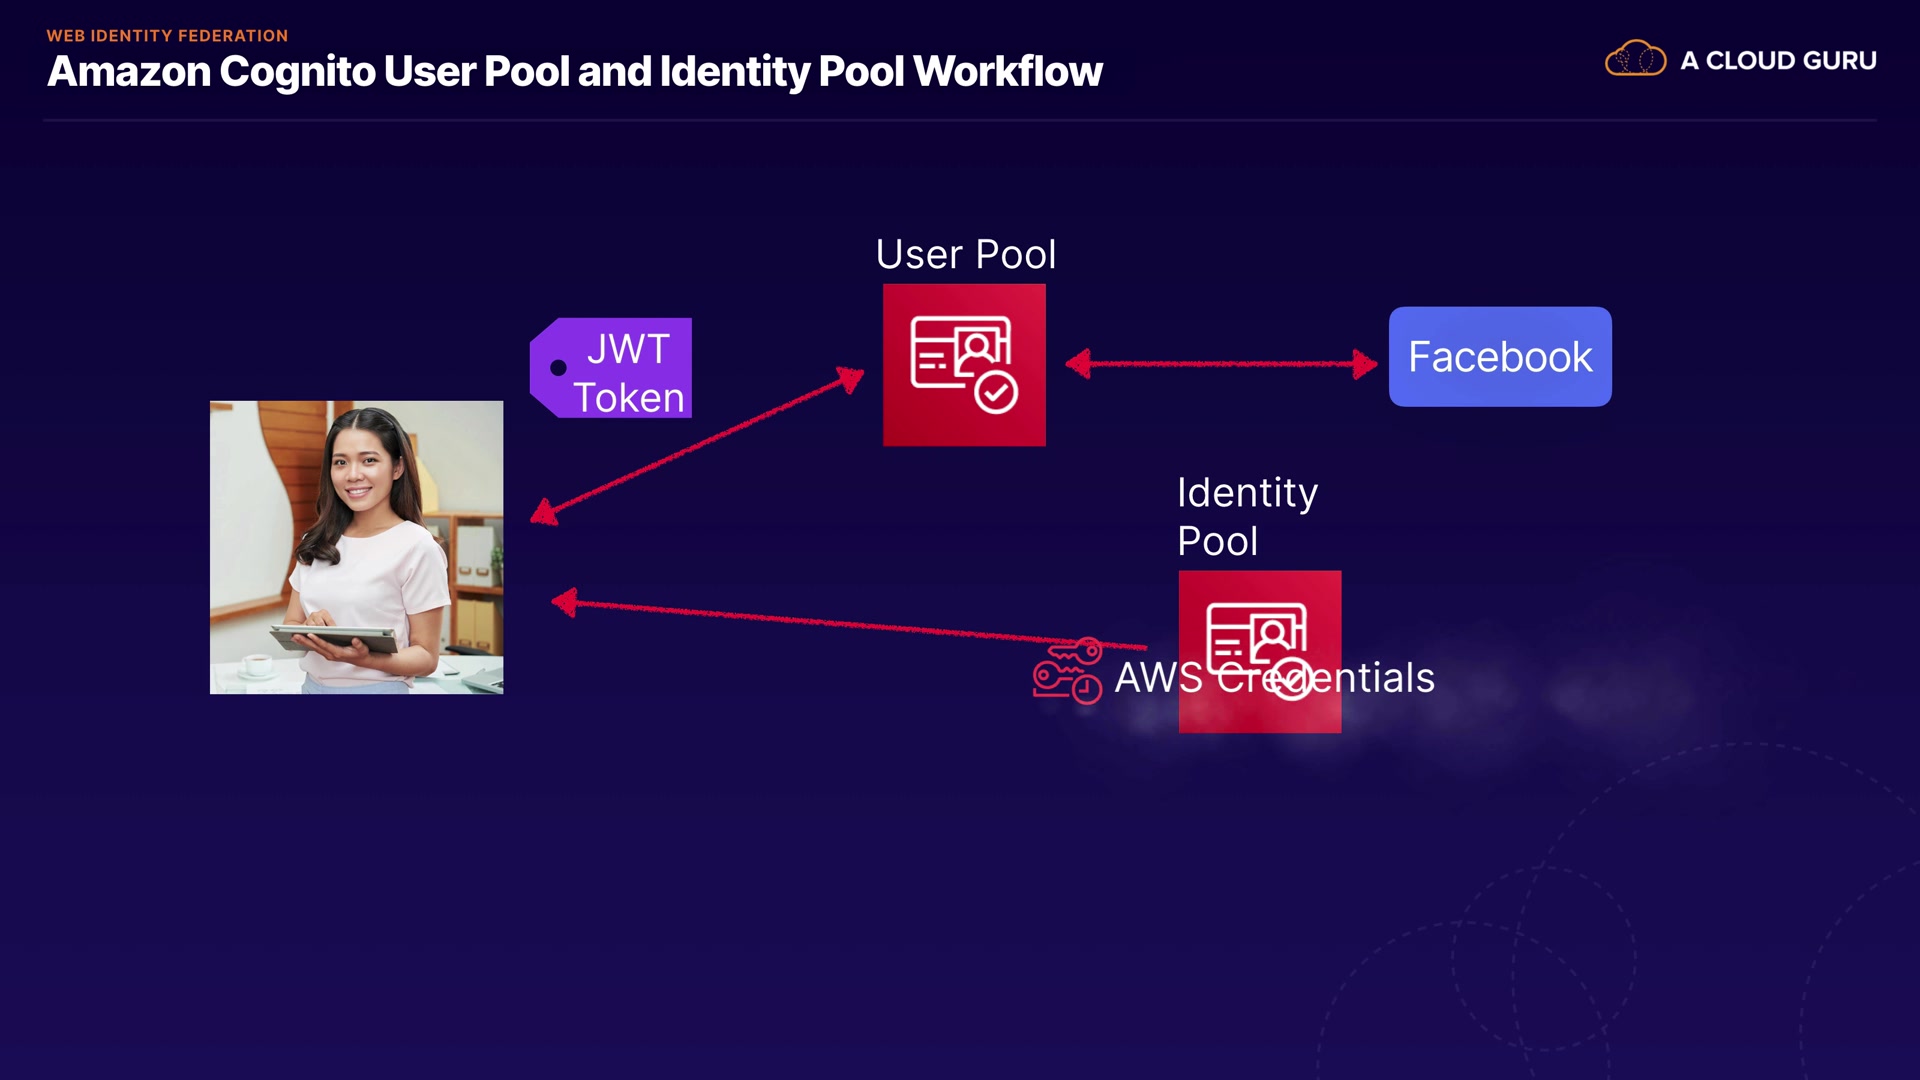Click arrowhead pointing at user below JWT Token

[544, 513]
